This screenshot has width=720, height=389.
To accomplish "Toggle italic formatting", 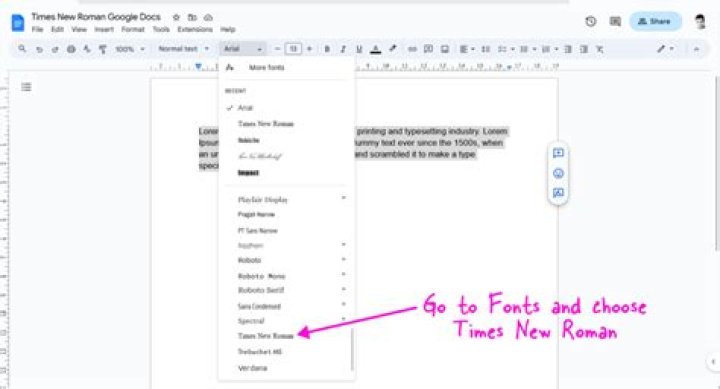I will click(x=343, y=49).
